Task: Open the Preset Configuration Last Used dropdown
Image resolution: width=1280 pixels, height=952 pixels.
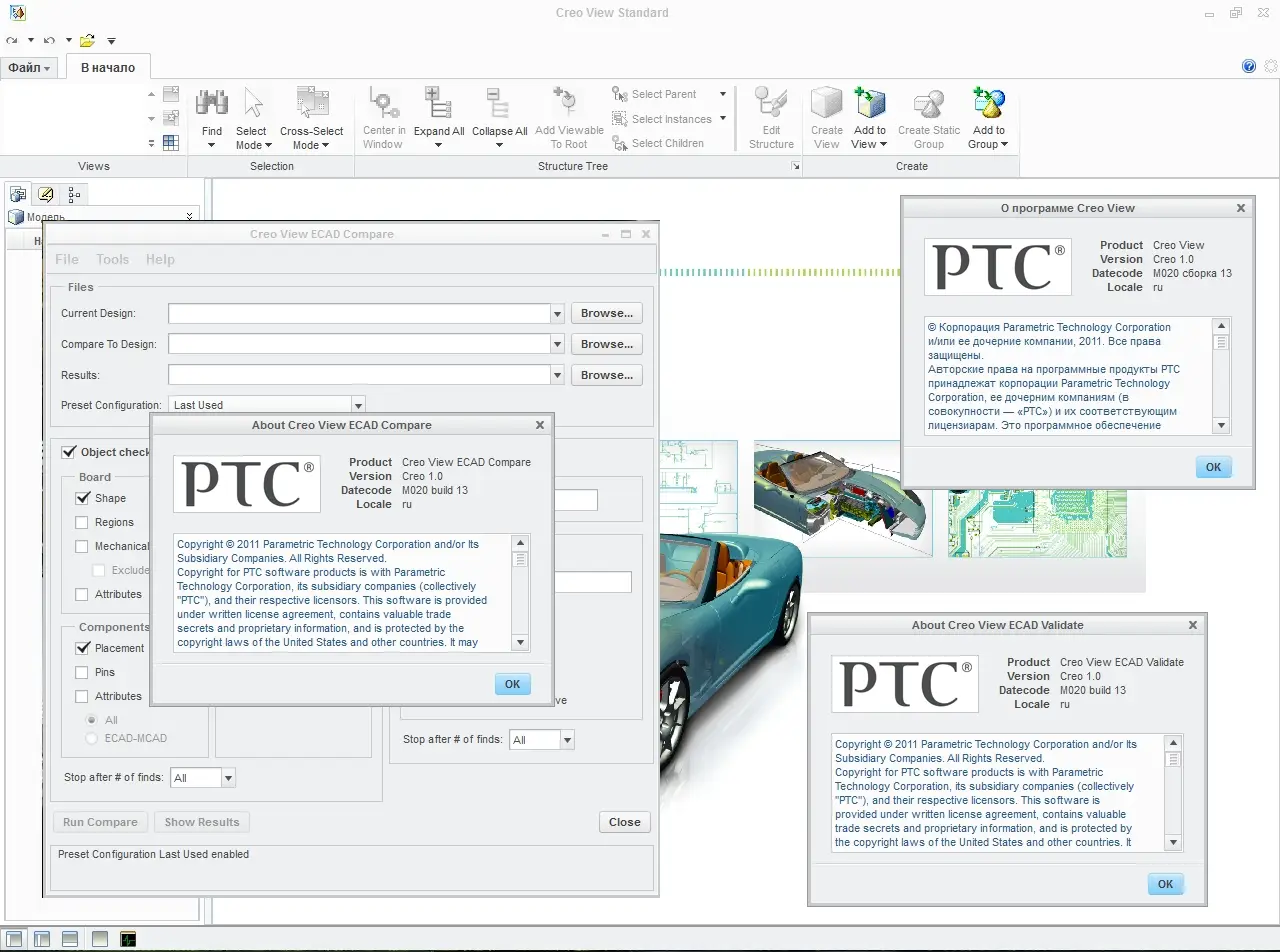Action: coord(358,405)
